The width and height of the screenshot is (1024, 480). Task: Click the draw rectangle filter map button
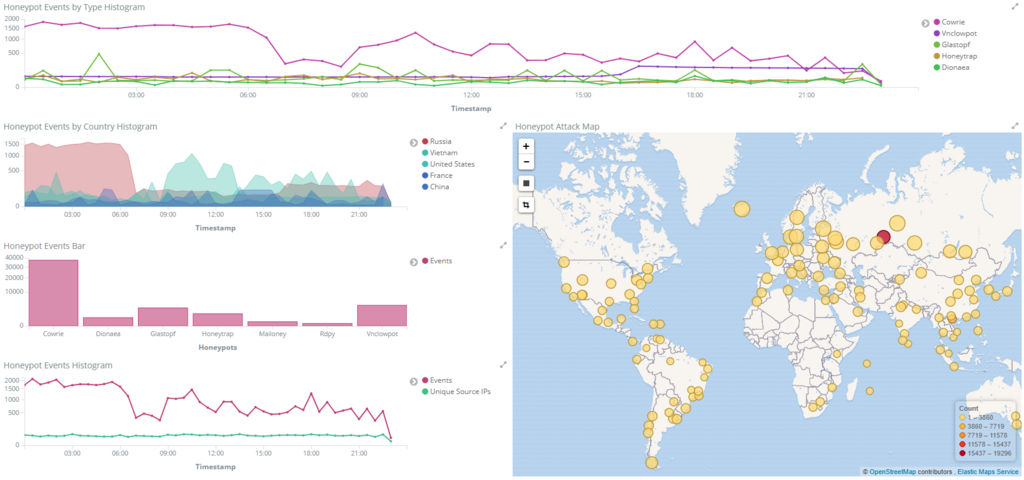point(526,184)
